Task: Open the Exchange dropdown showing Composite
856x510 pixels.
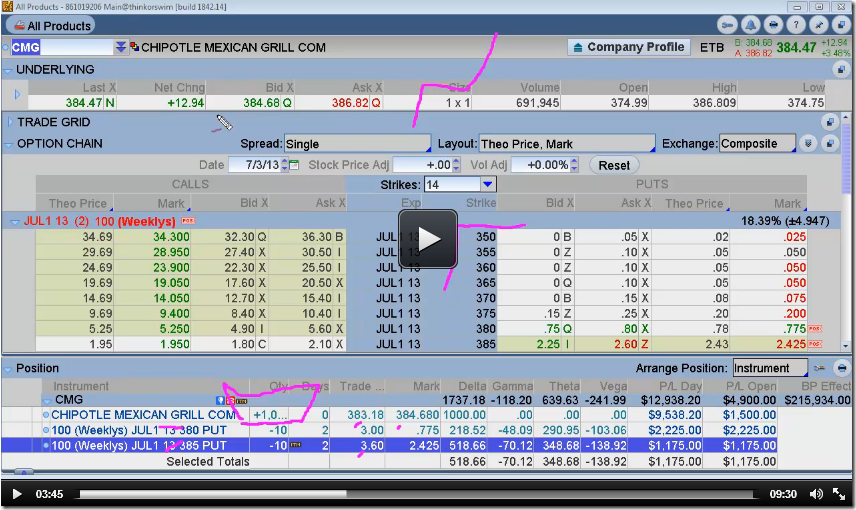Action: (757, 144)
